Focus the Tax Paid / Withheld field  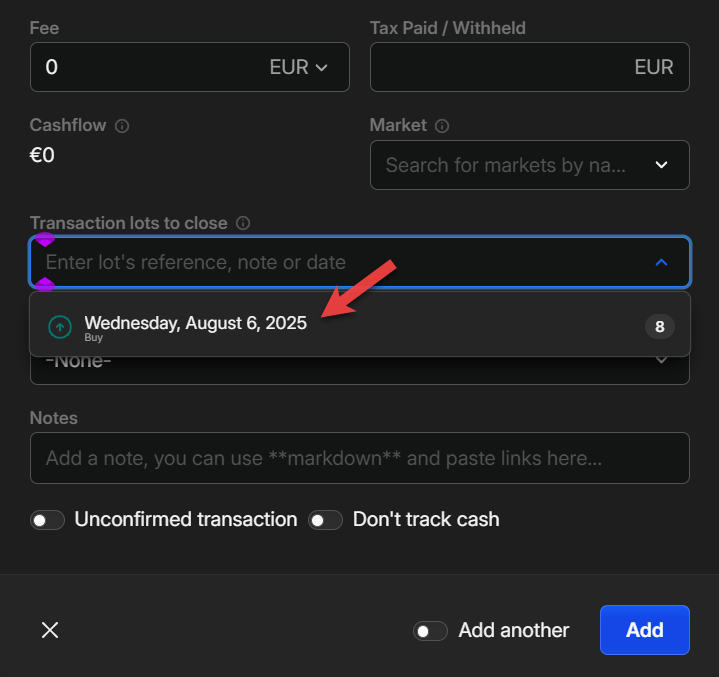[500, 68]
